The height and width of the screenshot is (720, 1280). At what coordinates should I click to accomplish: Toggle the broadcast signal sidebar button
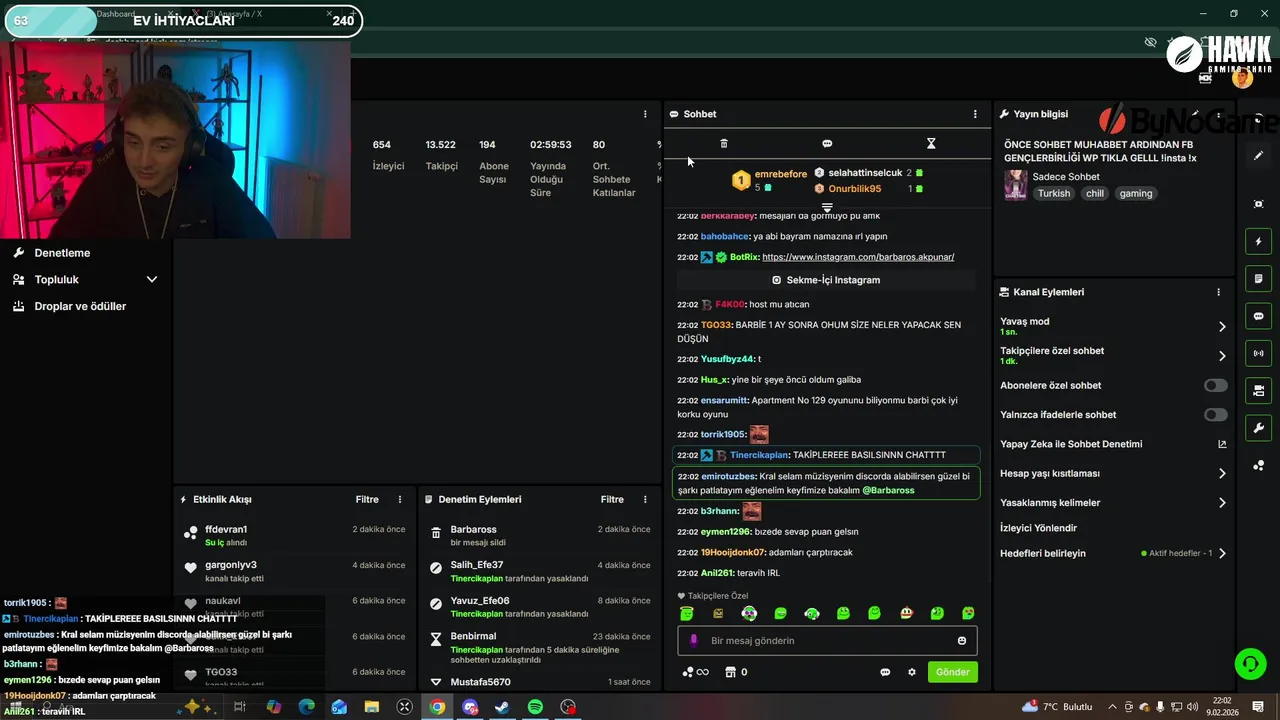click(1258, 353)
